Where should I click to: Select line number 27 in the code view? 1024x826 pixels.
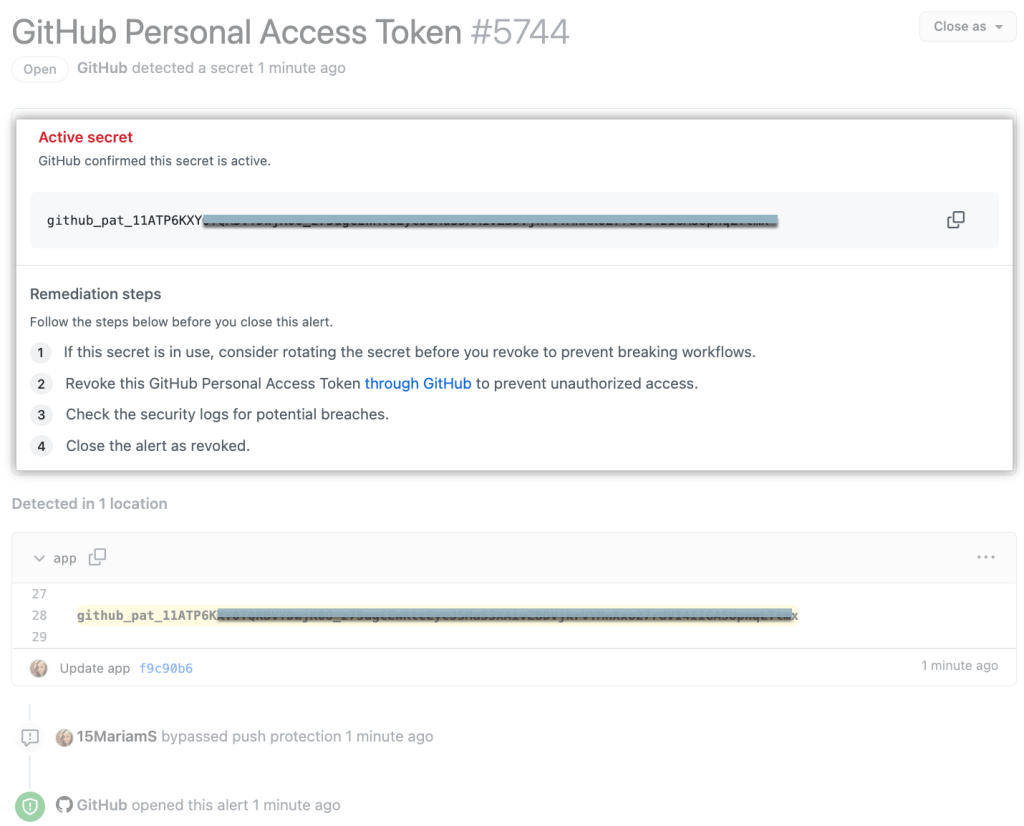[40, 594]
